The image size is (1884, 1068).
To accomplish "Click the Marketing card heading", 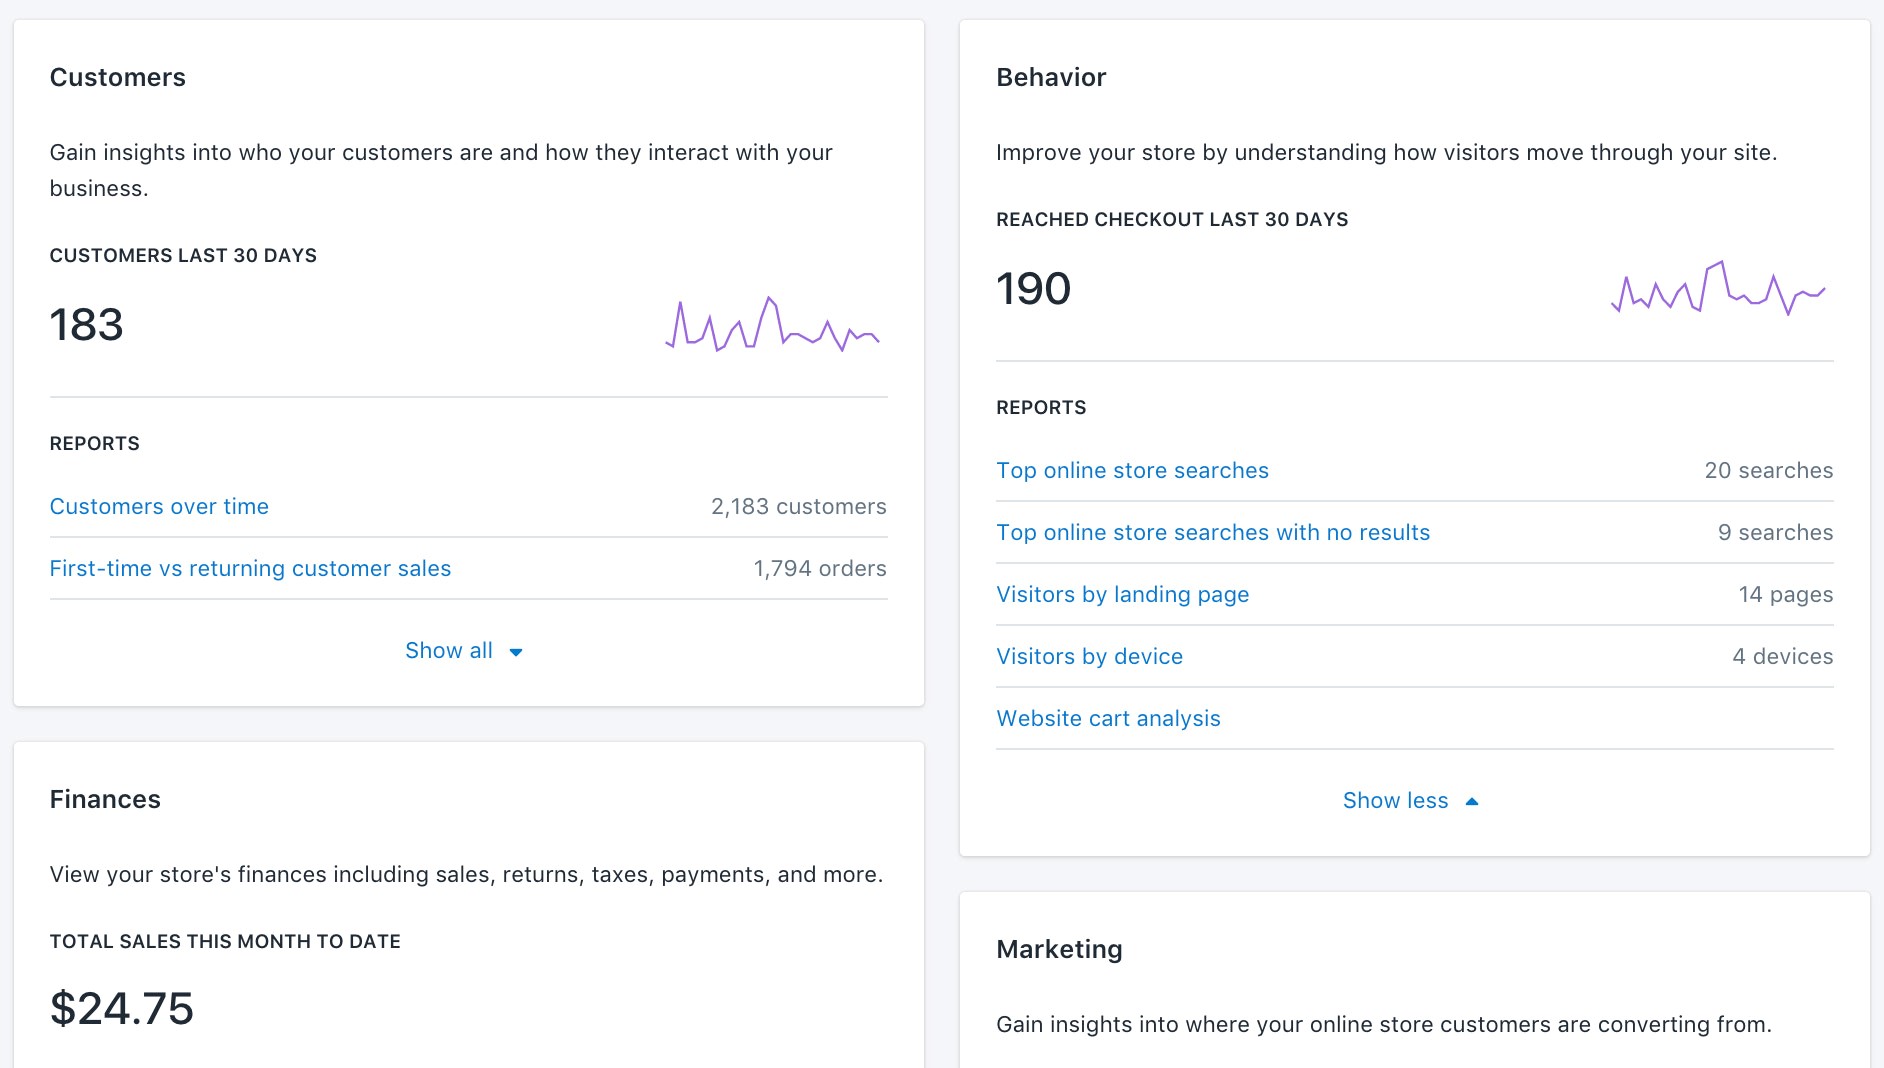I will tap(1059, 949).
